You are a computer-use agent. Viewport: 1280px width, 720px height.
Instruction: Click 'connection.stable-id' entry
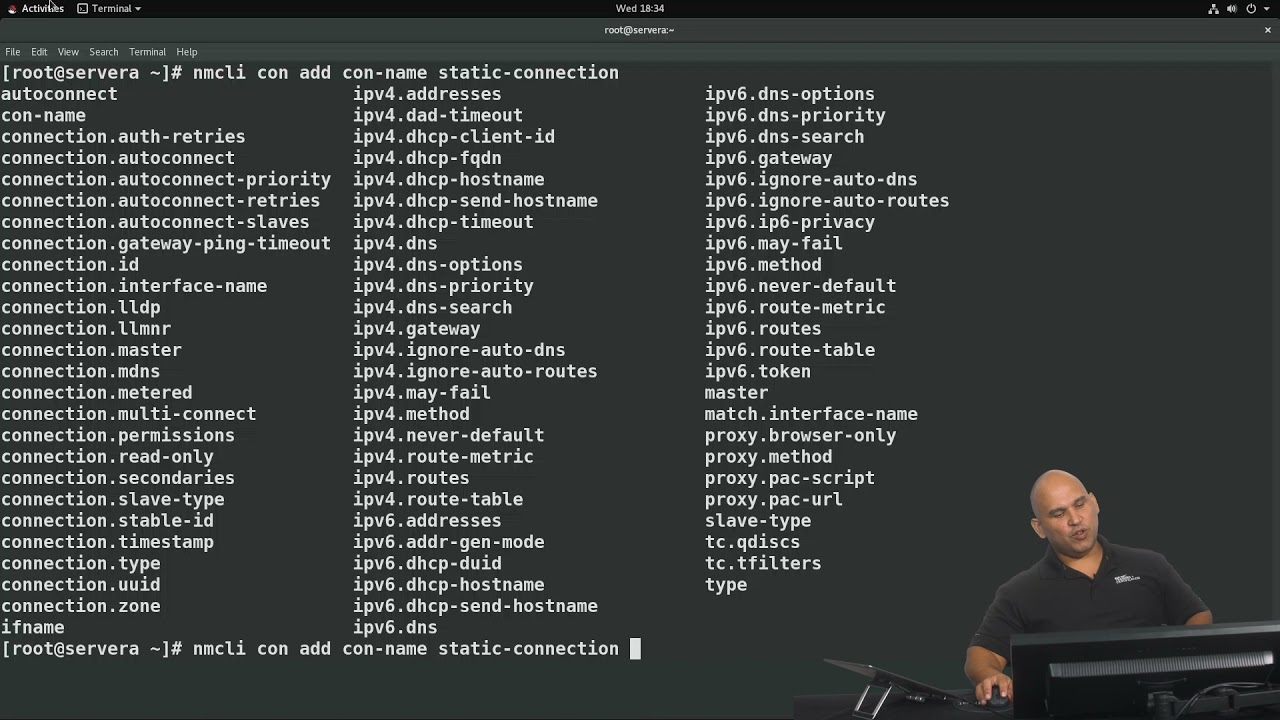pyautogui.click(x=107, y=521)
